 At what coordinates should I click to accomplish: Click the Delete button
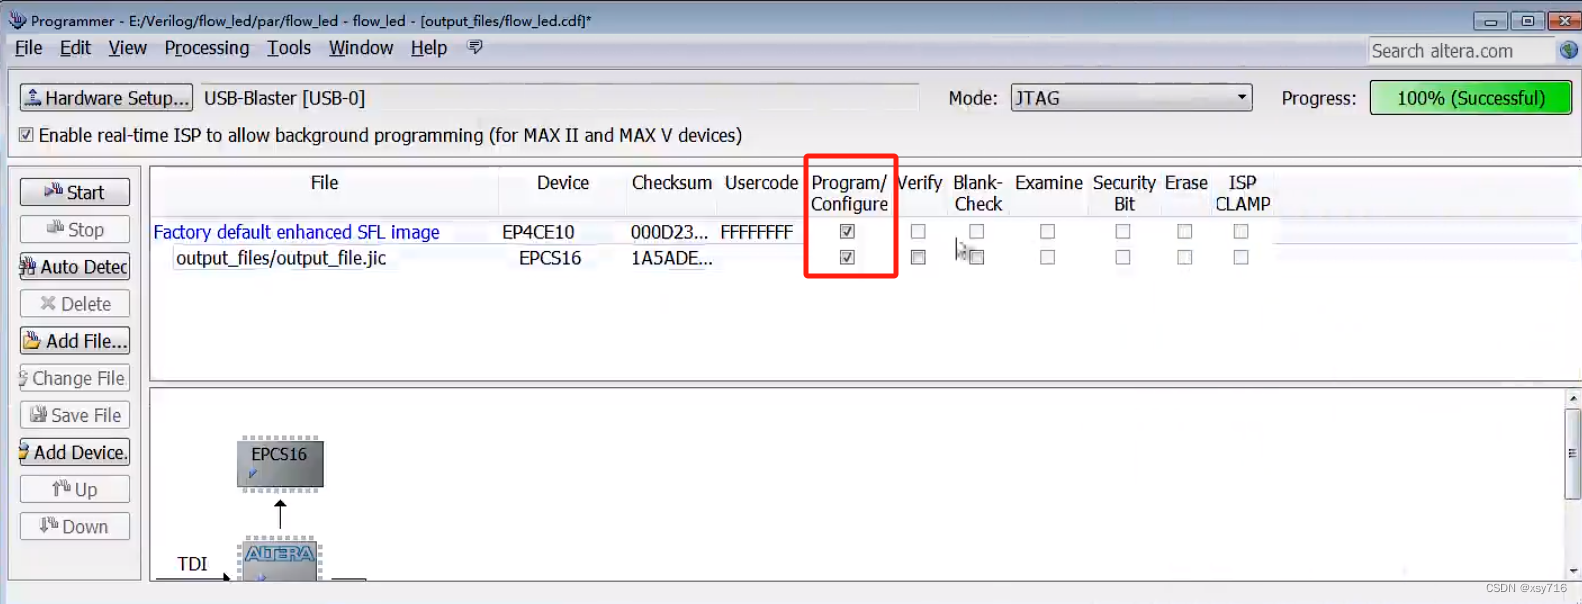coord(75,303)
